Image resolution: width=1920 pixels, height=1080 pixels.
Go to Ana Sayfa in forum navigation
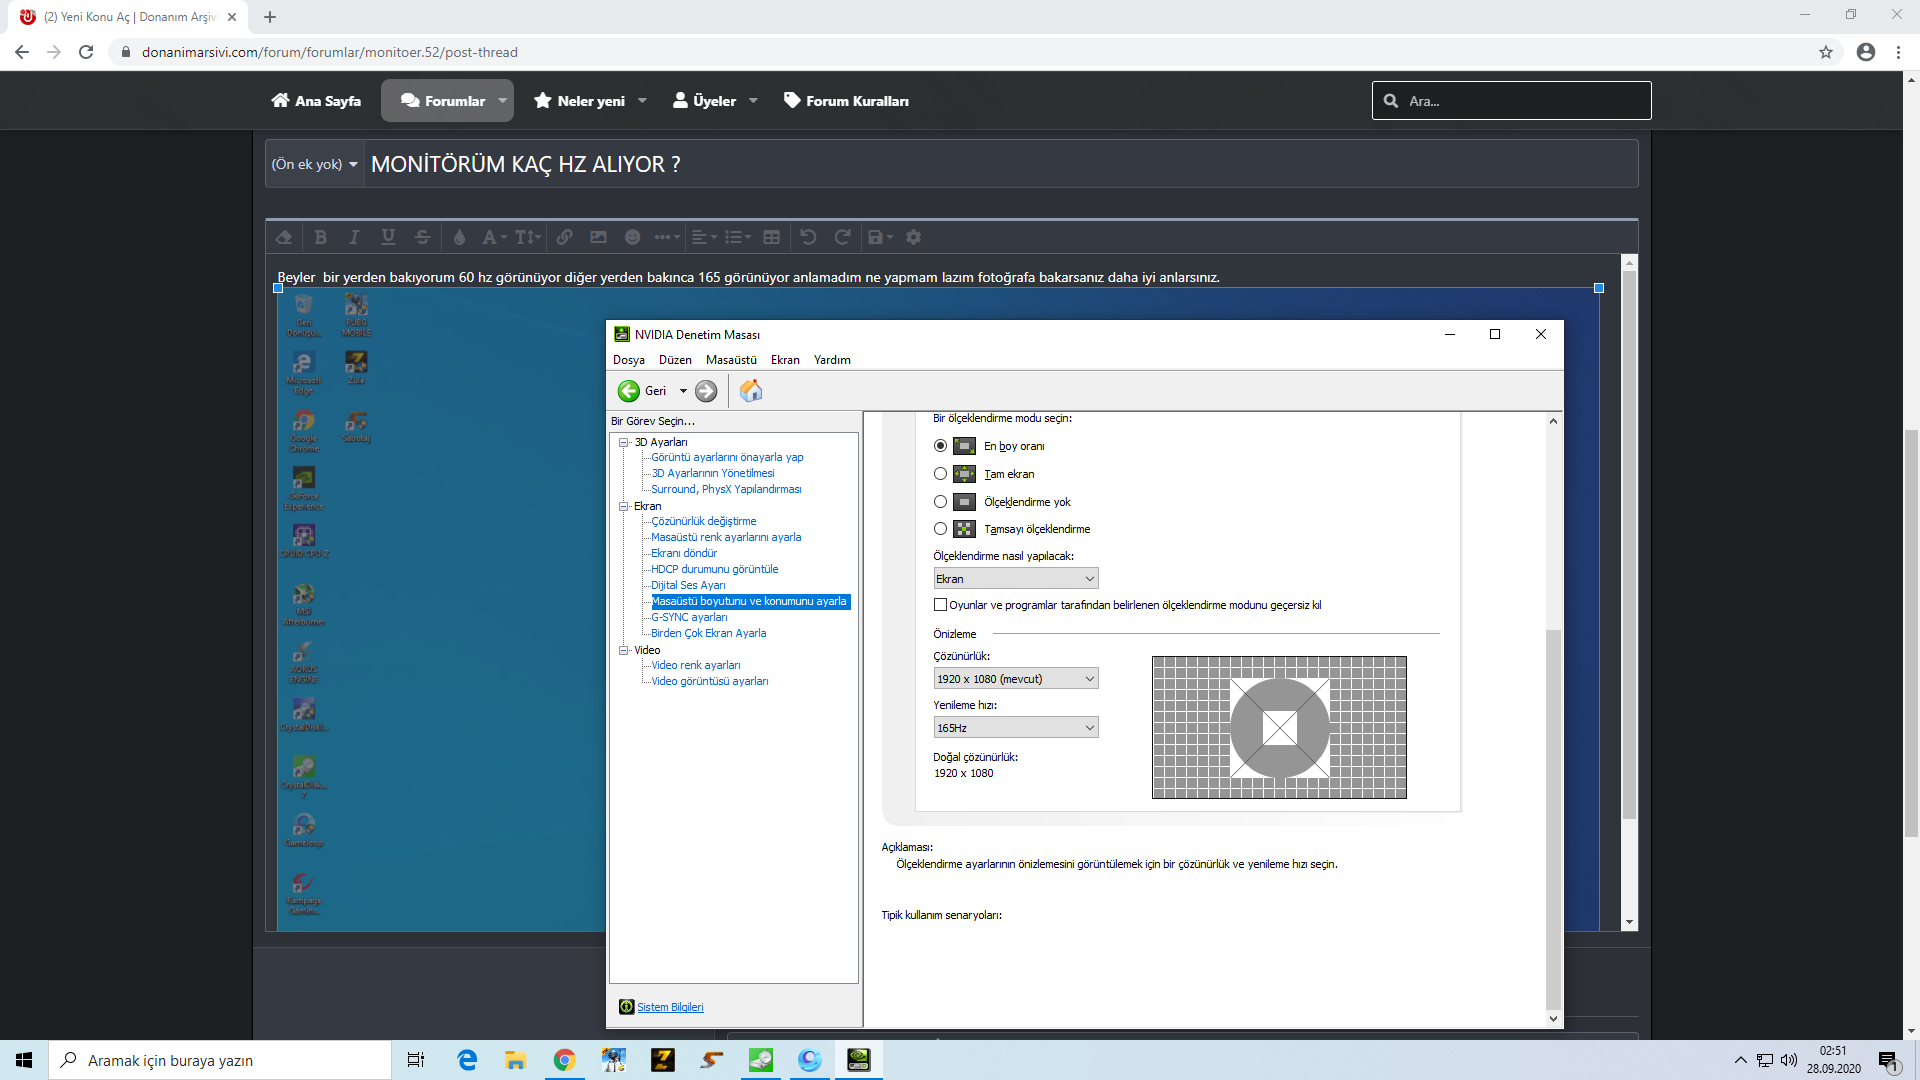(316, 101)
